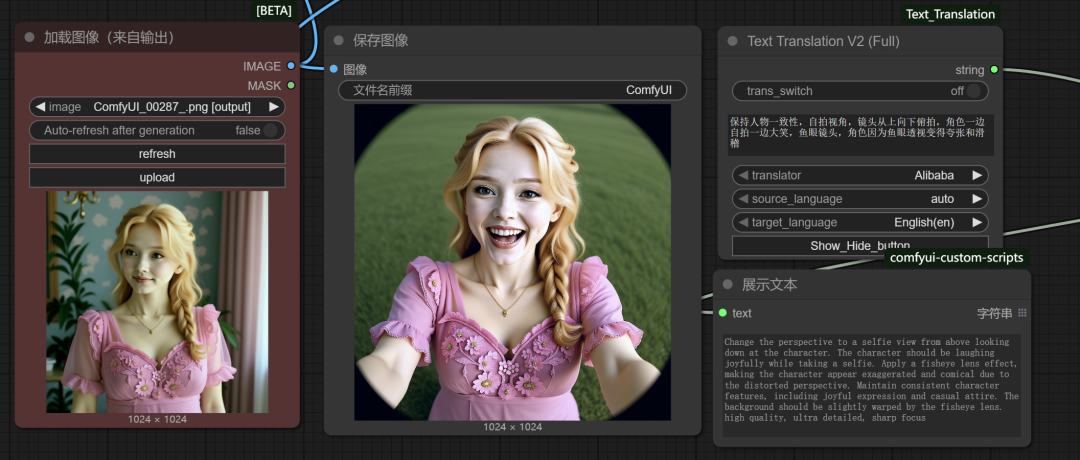Click 1024 × 1024 label under saved image
Viewport: 1080px width, 460px height.
click(x=512, y=427)
